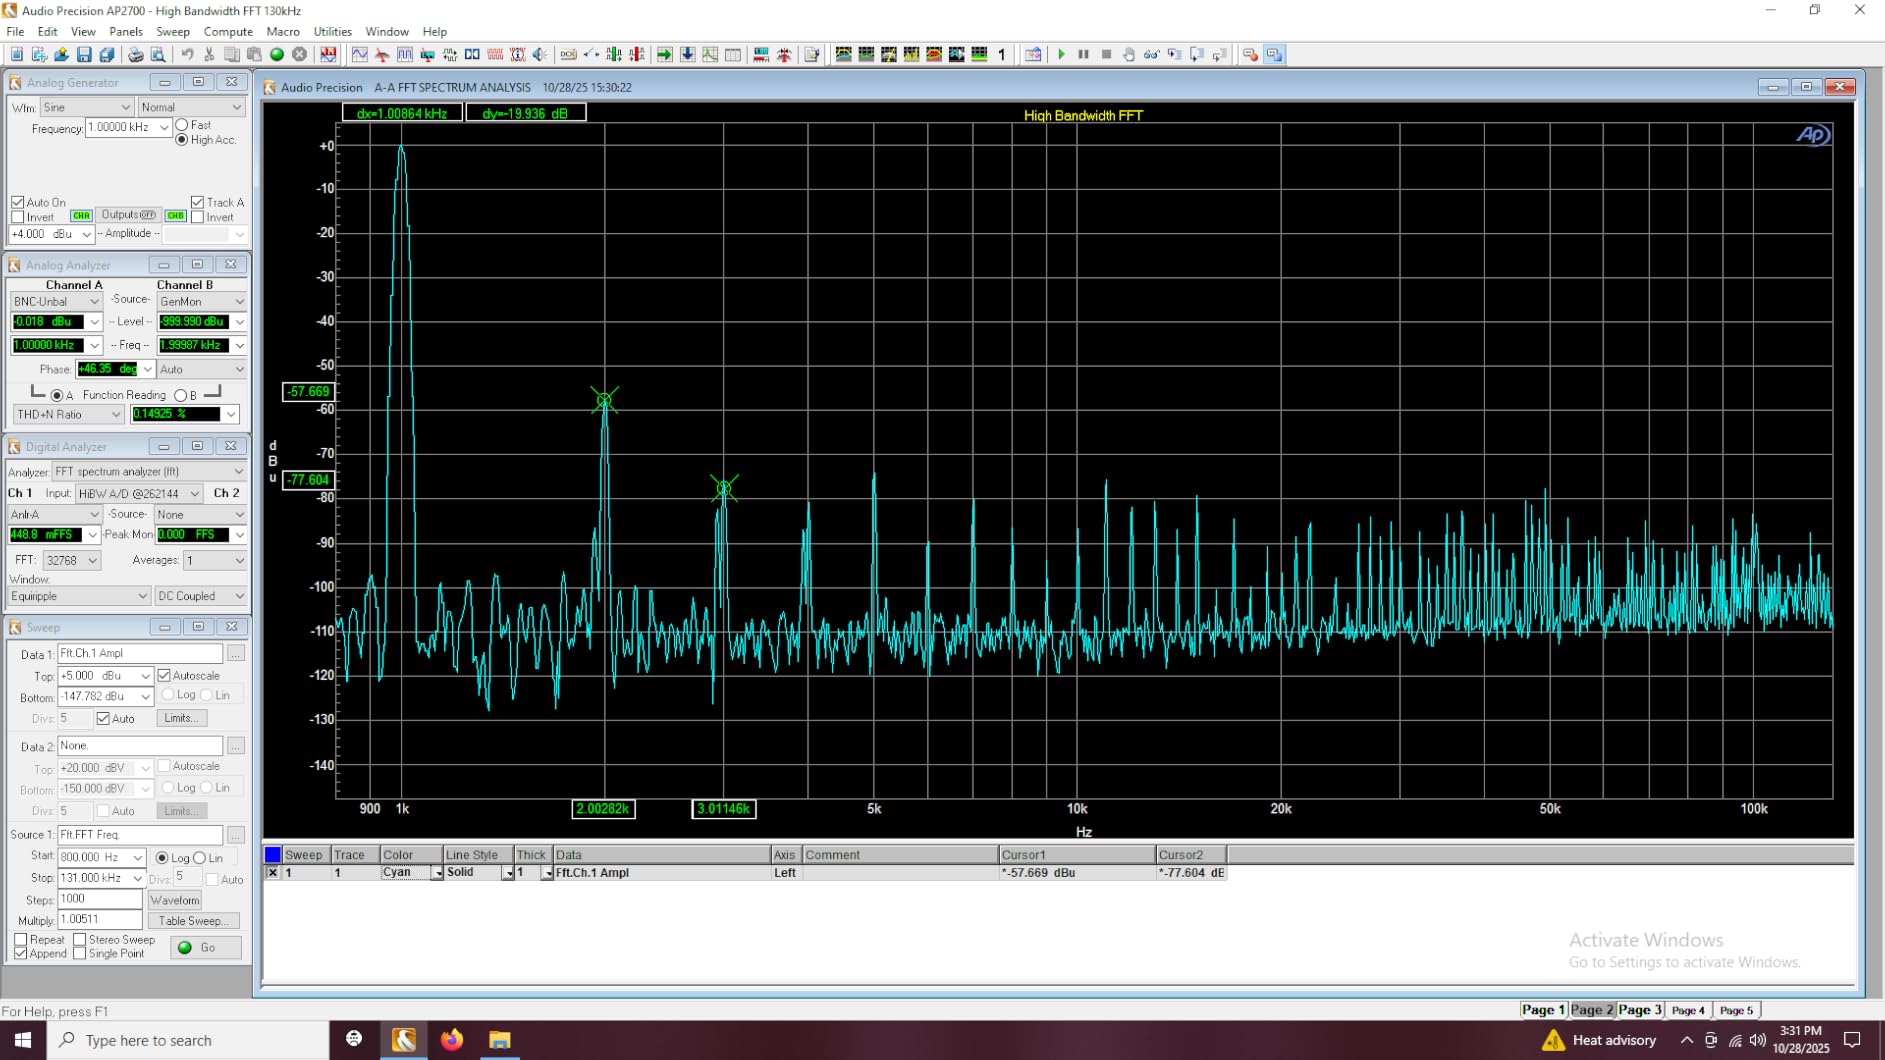
Task: Click the green Go button in the Sweep panel
Action: pos(206,948)
